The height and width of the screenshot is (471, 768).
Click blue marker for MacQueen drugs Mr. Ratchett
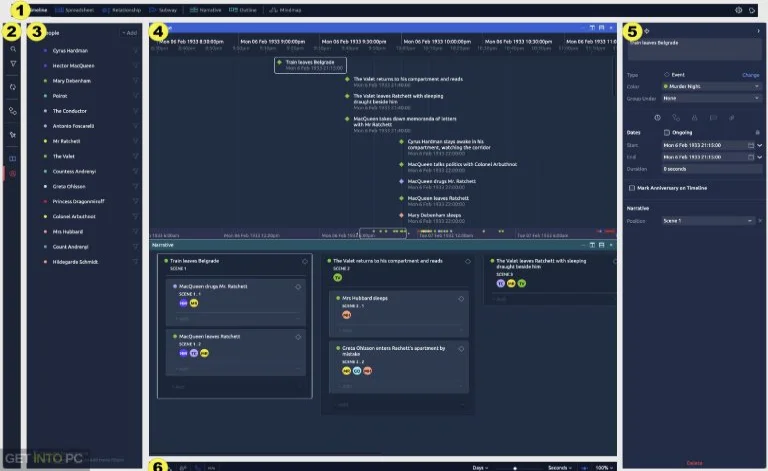[x=402, y=181]
